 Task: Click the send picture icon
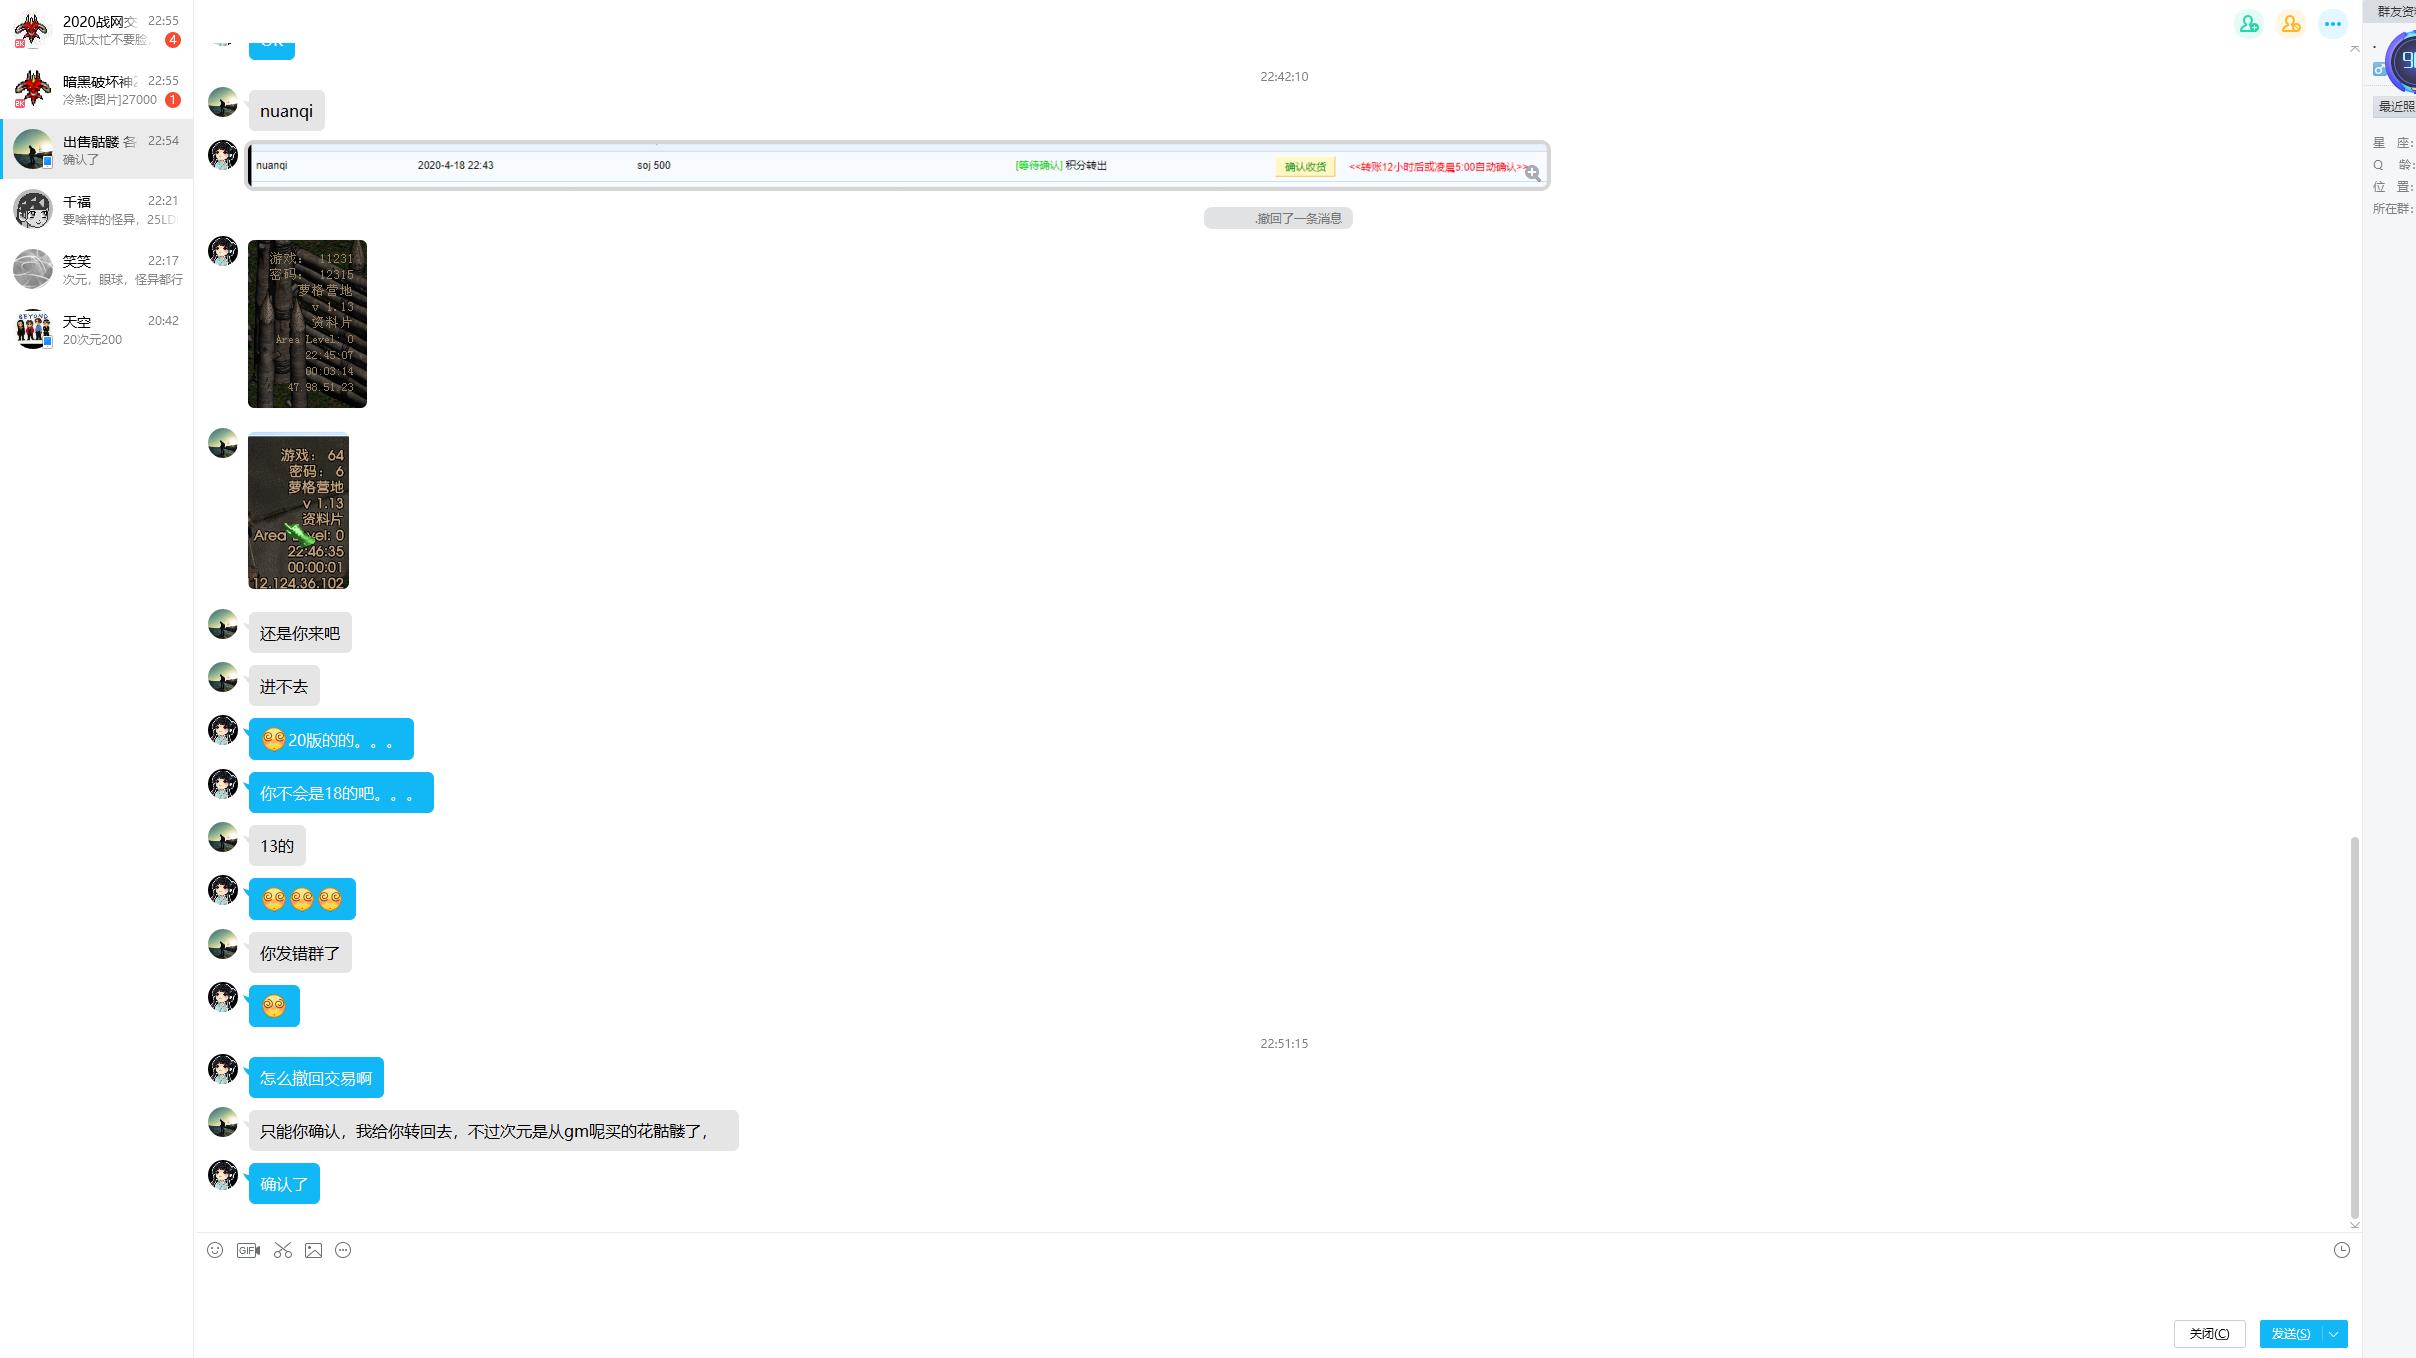tap(313, 1250)
